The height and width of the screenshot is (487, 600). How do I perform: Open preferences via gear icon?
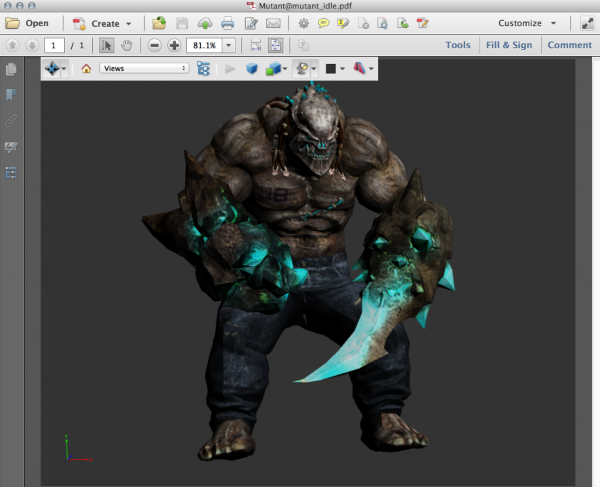(x=303, y=23)
